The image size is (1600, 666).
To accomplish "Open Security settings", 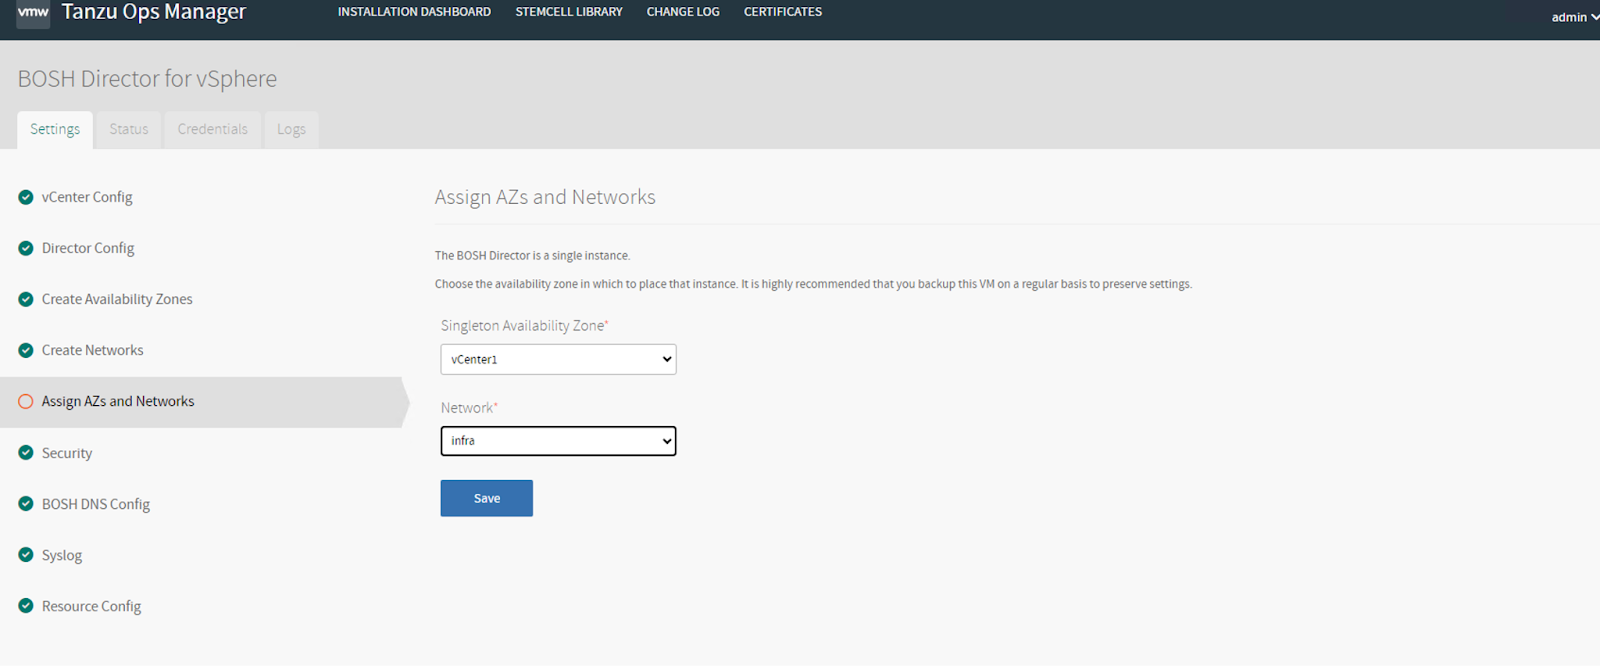I will tap(67, 453).
